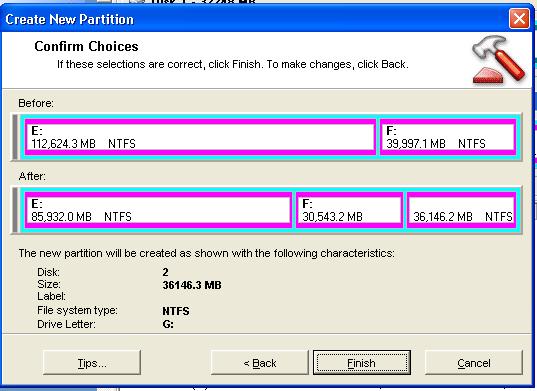Click the 36146.3 MB size value
The image size is (537, 391).
coord(192,285)
